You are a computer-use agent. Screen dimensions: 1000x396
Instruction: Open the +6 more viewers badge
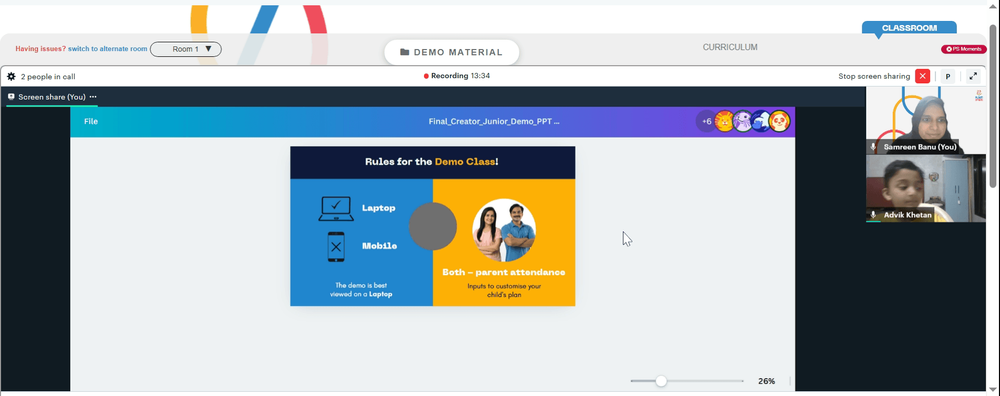[x=707, y=121]
